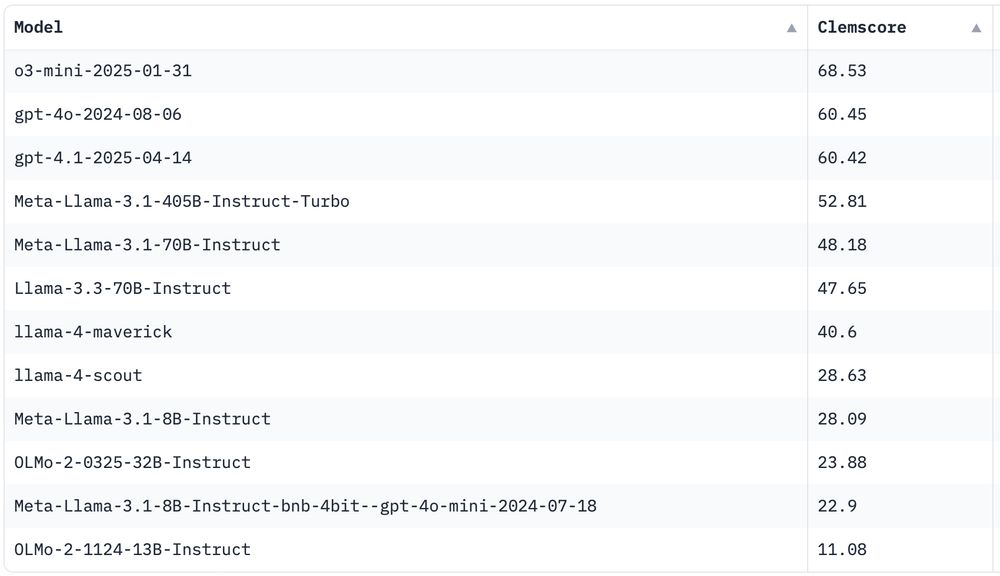This screenshot has width=1000, height=576.
Task: Click the score value 48.18
Action: (842, 245)
